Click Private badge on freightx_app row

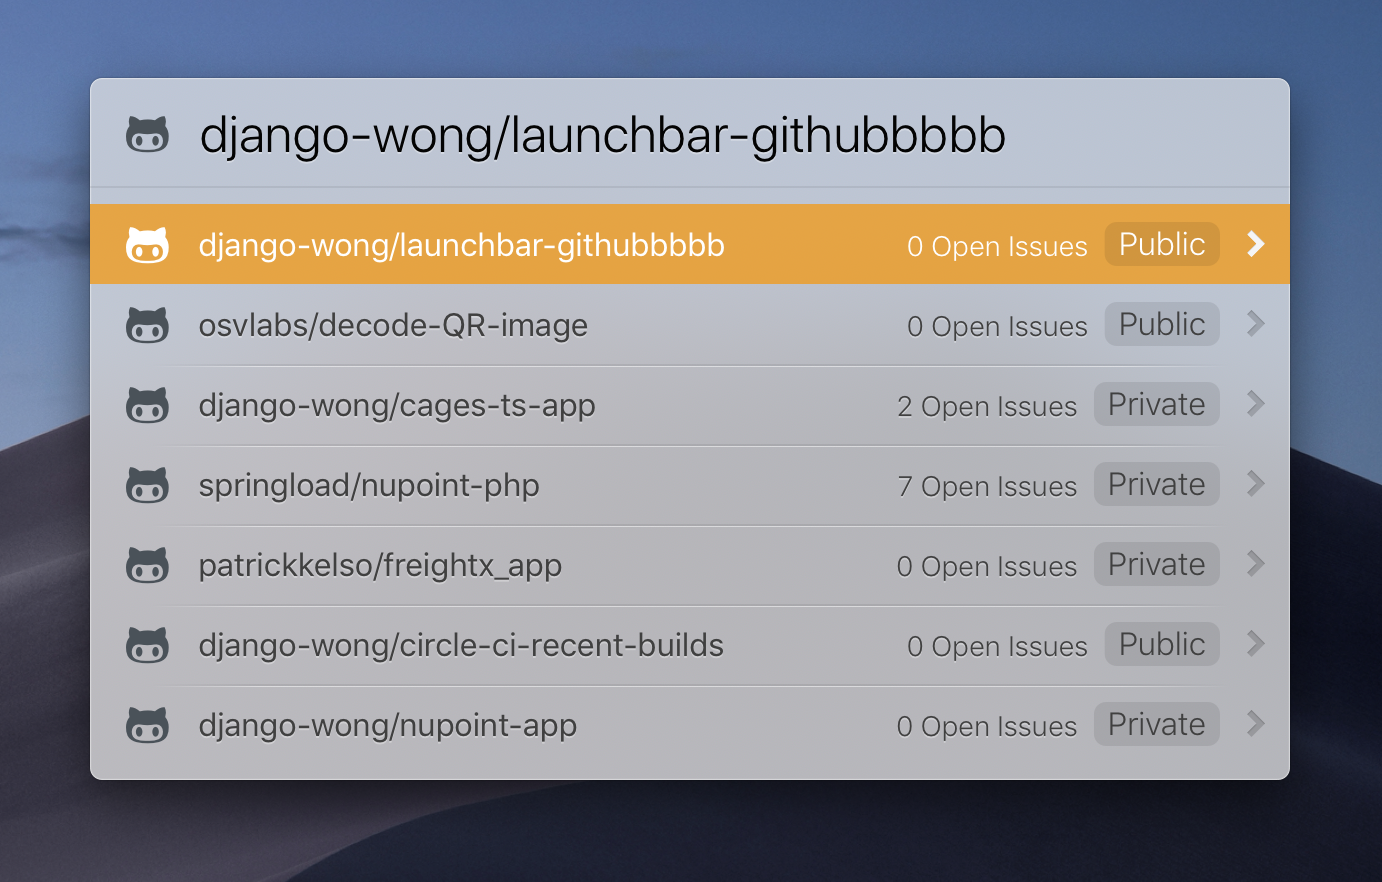(1157, 564)
